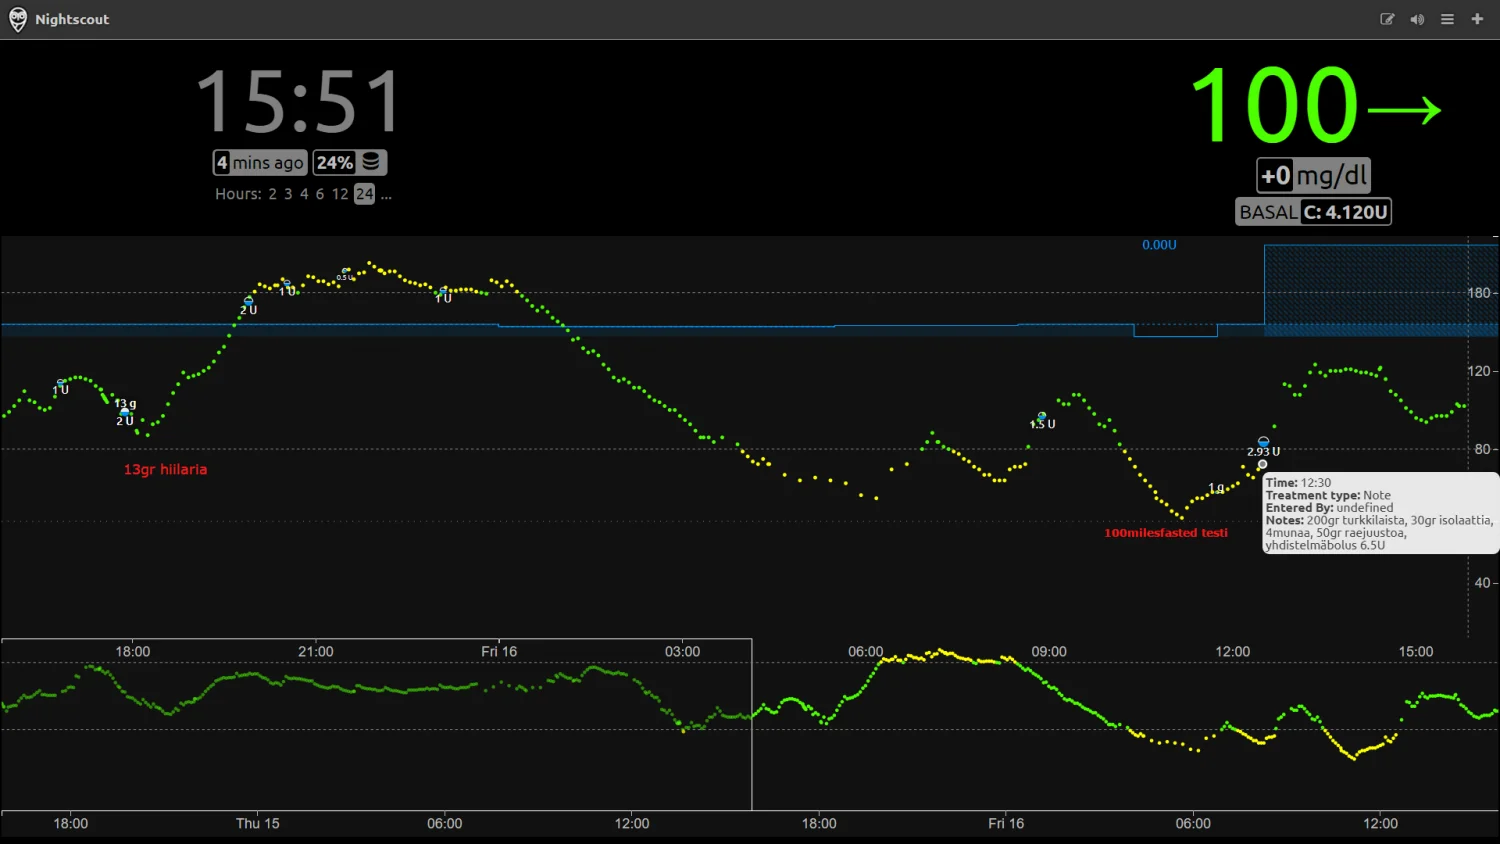Open the hamburger settings menu
This screenshot has width=1500, height=844.
1447,19
